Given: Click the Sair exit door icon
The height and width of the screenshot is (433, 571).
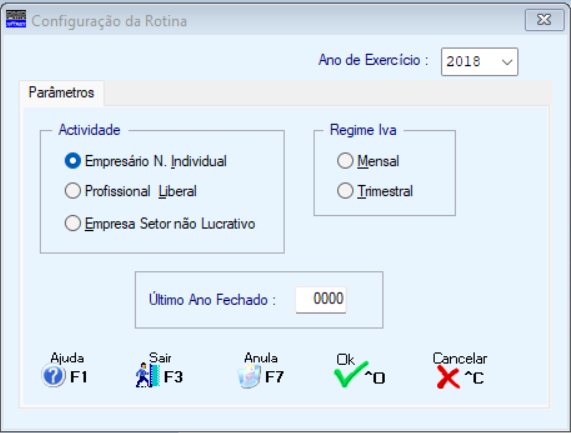Looking at the screenshot, I should [x=148, y=375].
